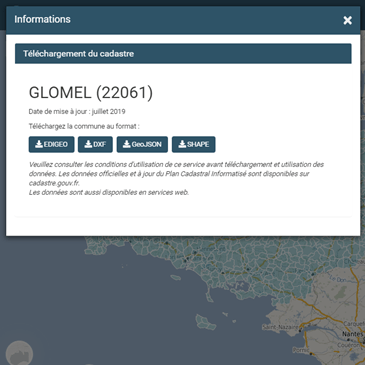This screenshot has width=365, height=365.
Task: Click the Informations dialog title
Action: (42, 19)
